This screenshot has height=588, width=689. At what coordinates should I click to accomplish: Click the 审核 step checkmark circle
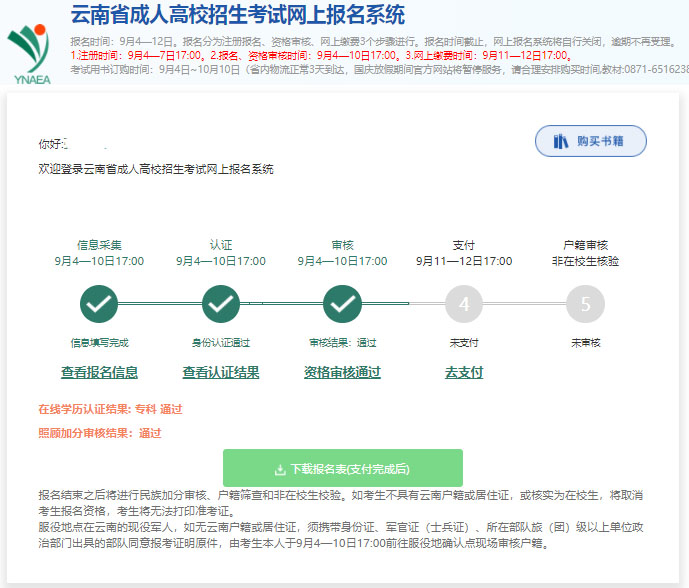click(x=343, y=303)
